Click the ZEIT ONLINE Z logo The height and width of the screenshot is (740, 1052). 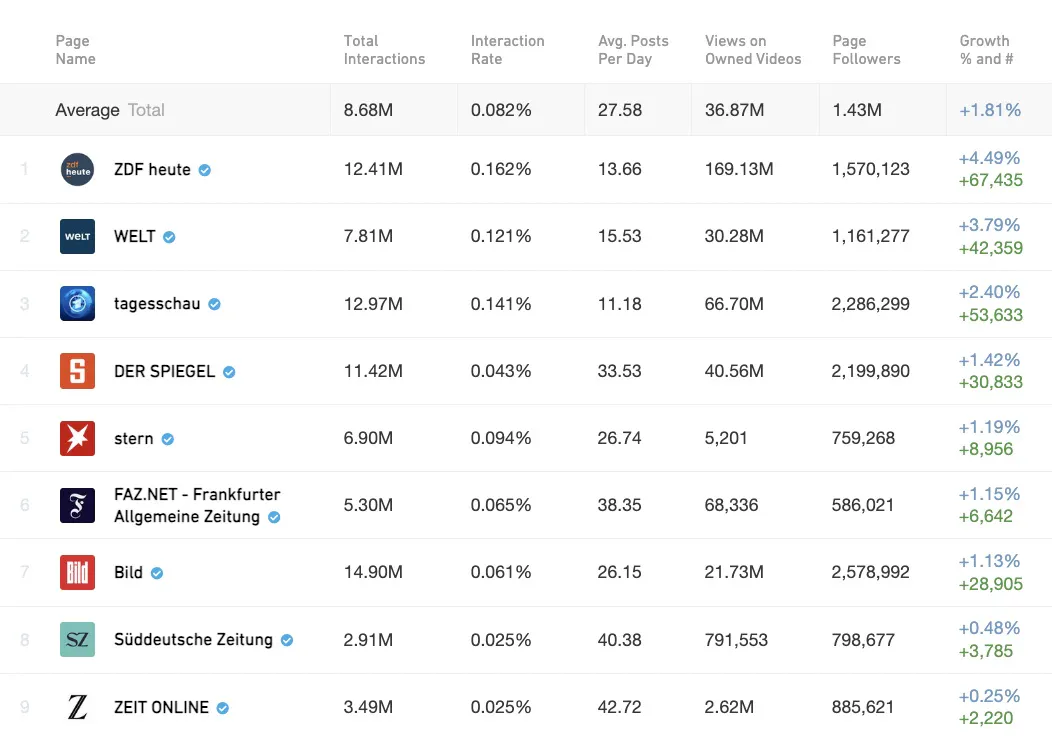pos(77,707)
